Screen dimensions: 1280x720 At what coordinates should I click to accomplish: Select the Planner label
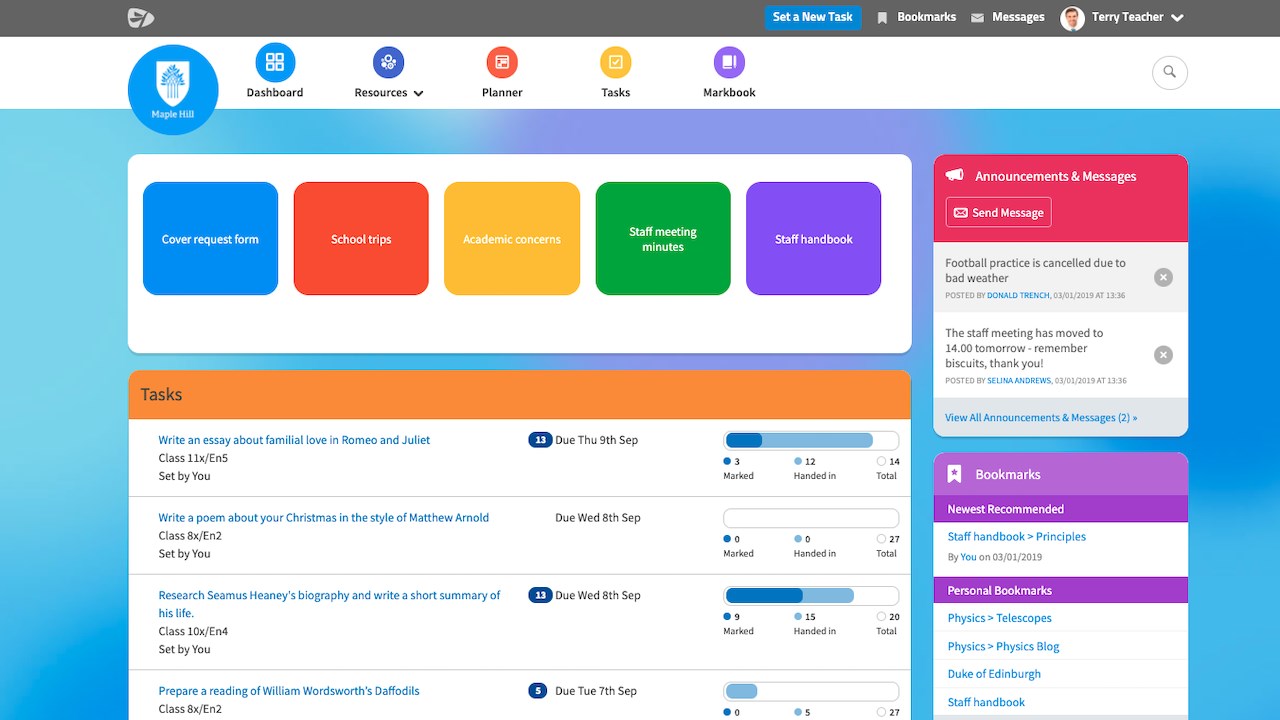pyautogui.click(x=502, y=92)
